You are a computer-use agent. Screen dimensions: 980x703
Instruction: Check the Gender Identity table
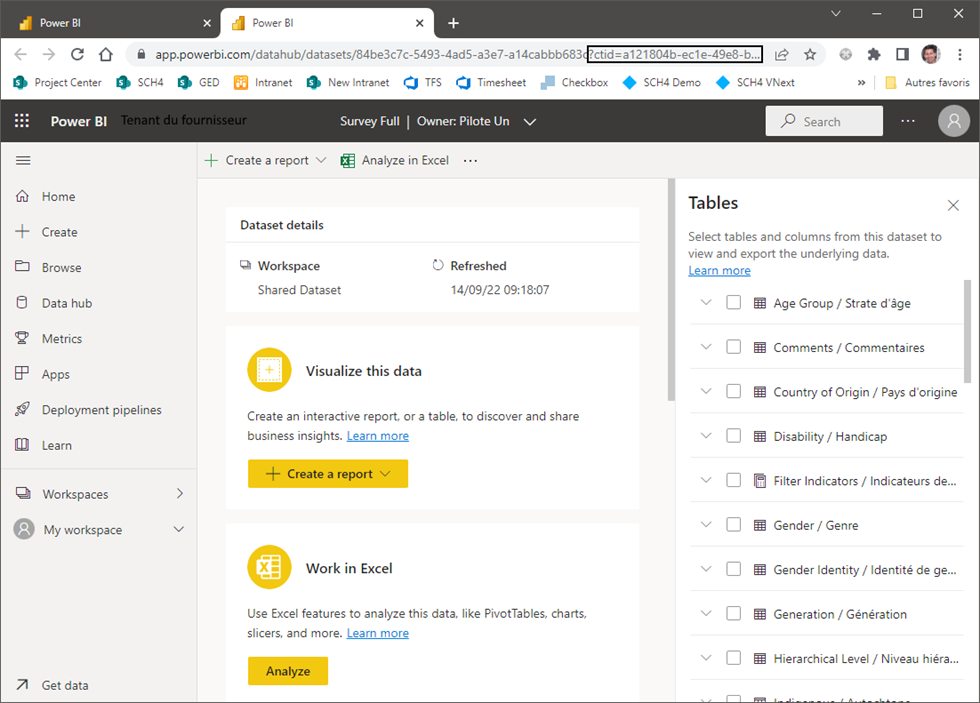point(733,569)
